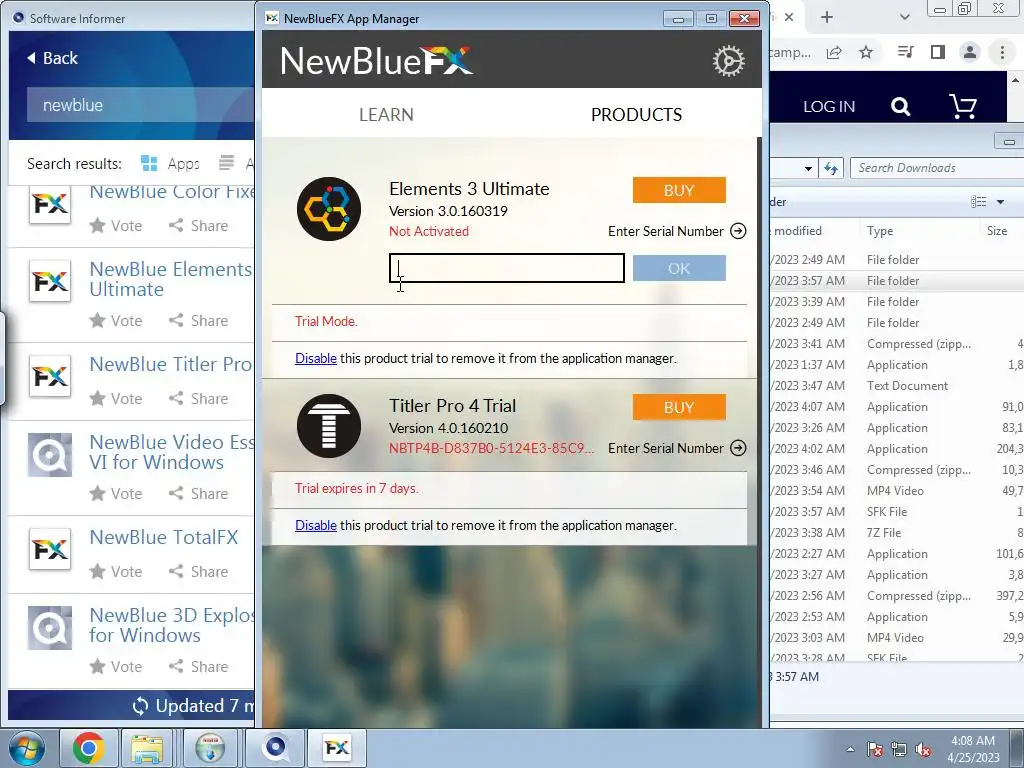
Task: Open NewBlue Video Essentials VI result
Action: pyautogui.click(x=172, y=452)
